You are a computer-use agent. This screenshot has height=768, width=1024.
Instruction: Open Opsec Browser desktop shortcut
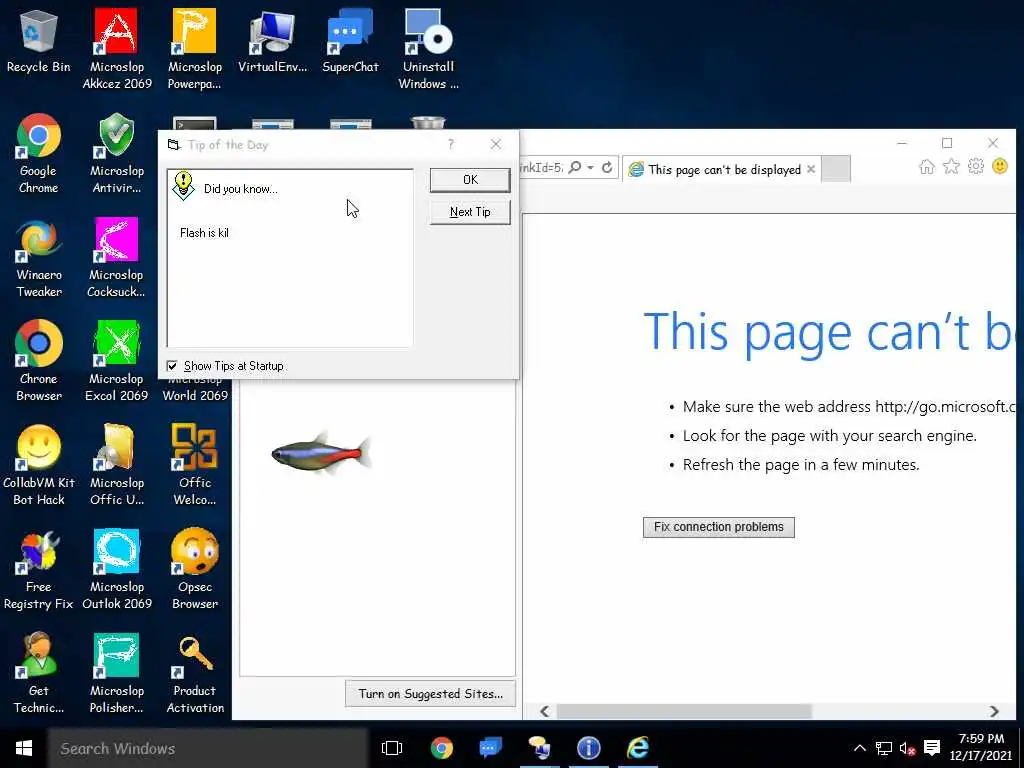click(194, 568)
